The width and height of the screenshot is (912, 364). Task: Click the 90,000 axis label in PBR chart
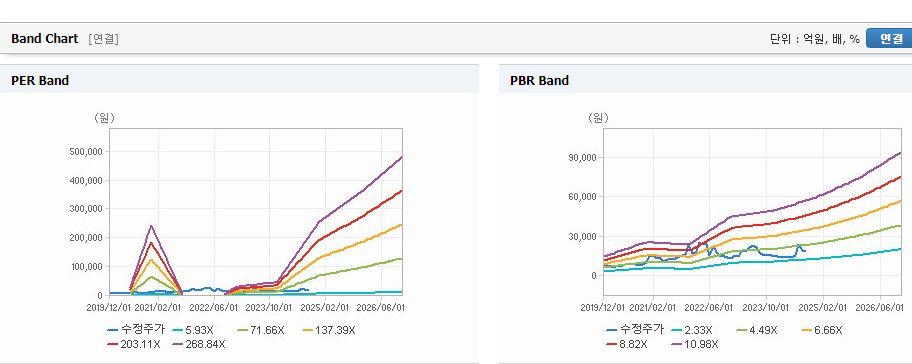point(582,158)
